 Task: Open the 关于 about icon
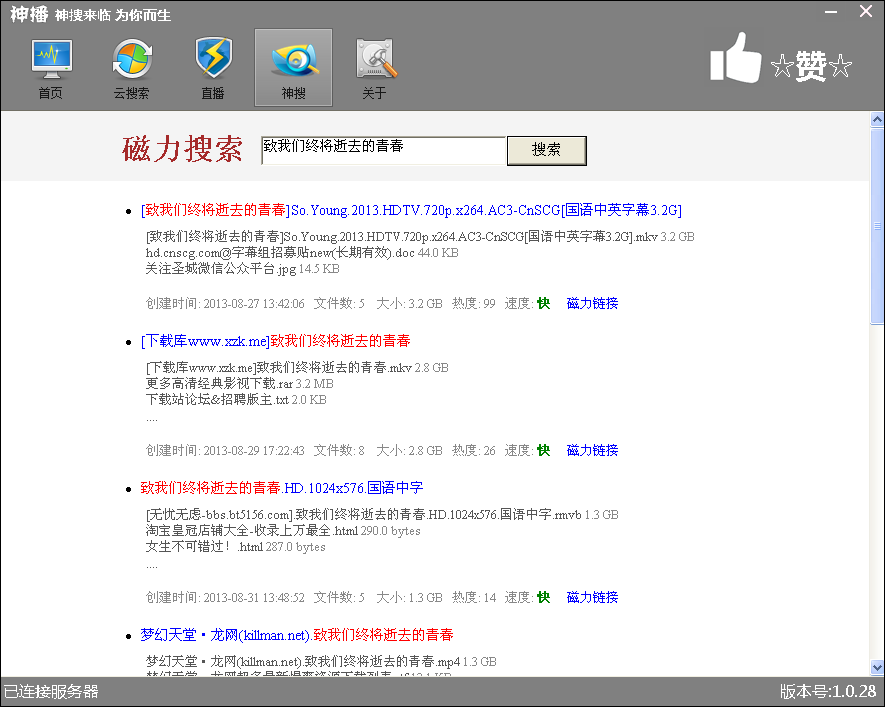click(374, 68)
